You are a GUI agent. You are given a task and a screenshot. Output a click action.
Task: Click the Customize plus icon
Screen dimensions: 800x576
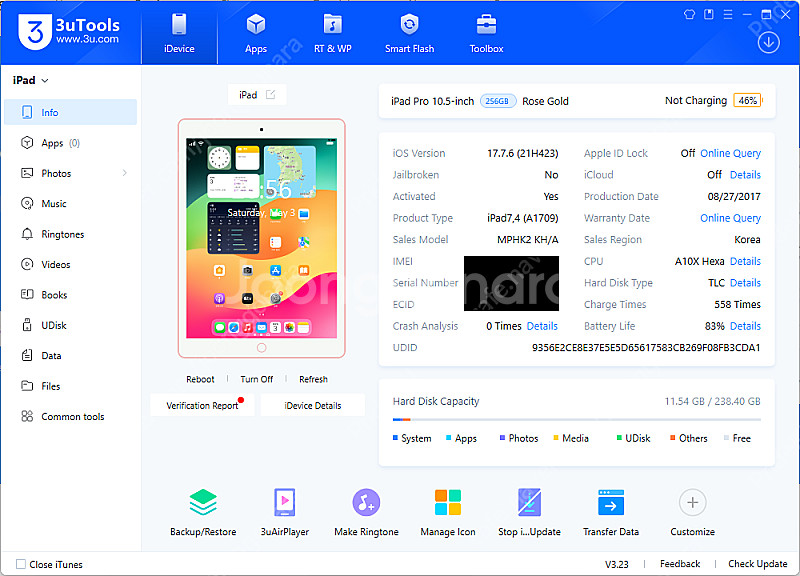692,503
